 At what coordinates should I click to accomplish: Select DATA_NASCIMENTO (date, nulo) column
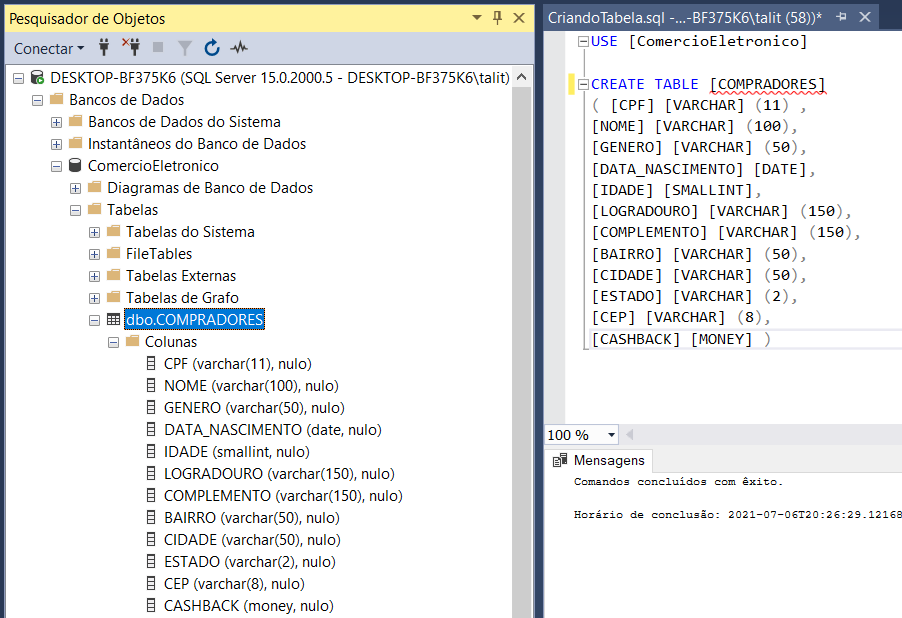273,429
